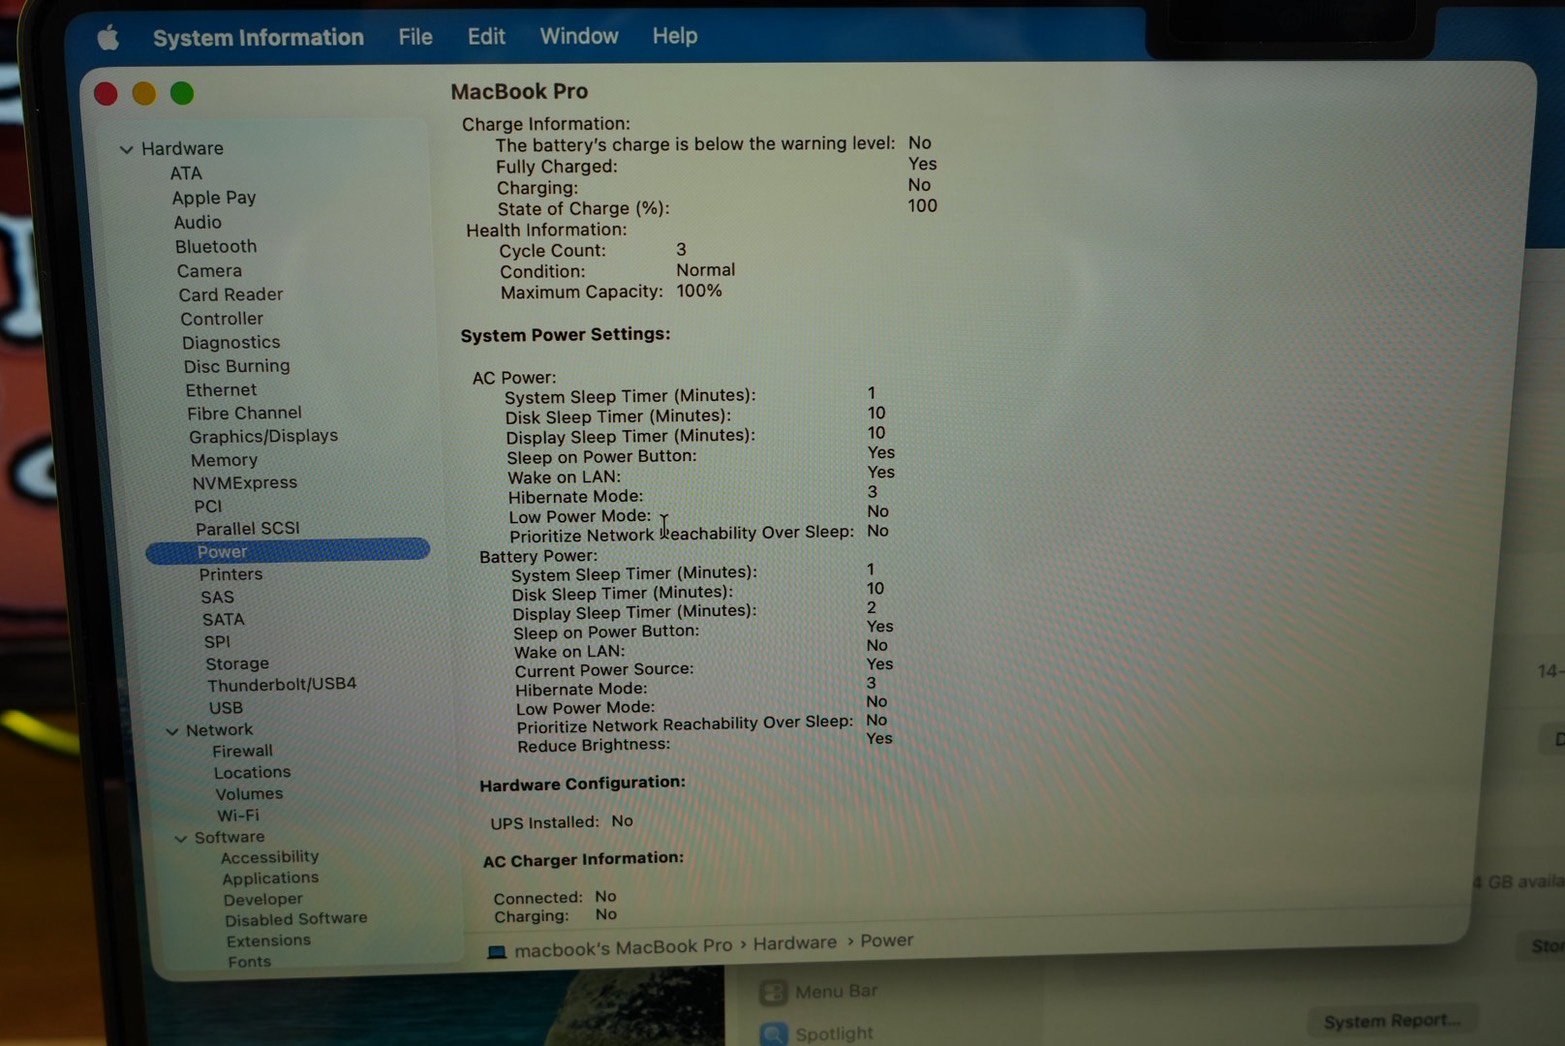
Task: Select Fibre Channel in the sidebar
Action: [244, 413]
